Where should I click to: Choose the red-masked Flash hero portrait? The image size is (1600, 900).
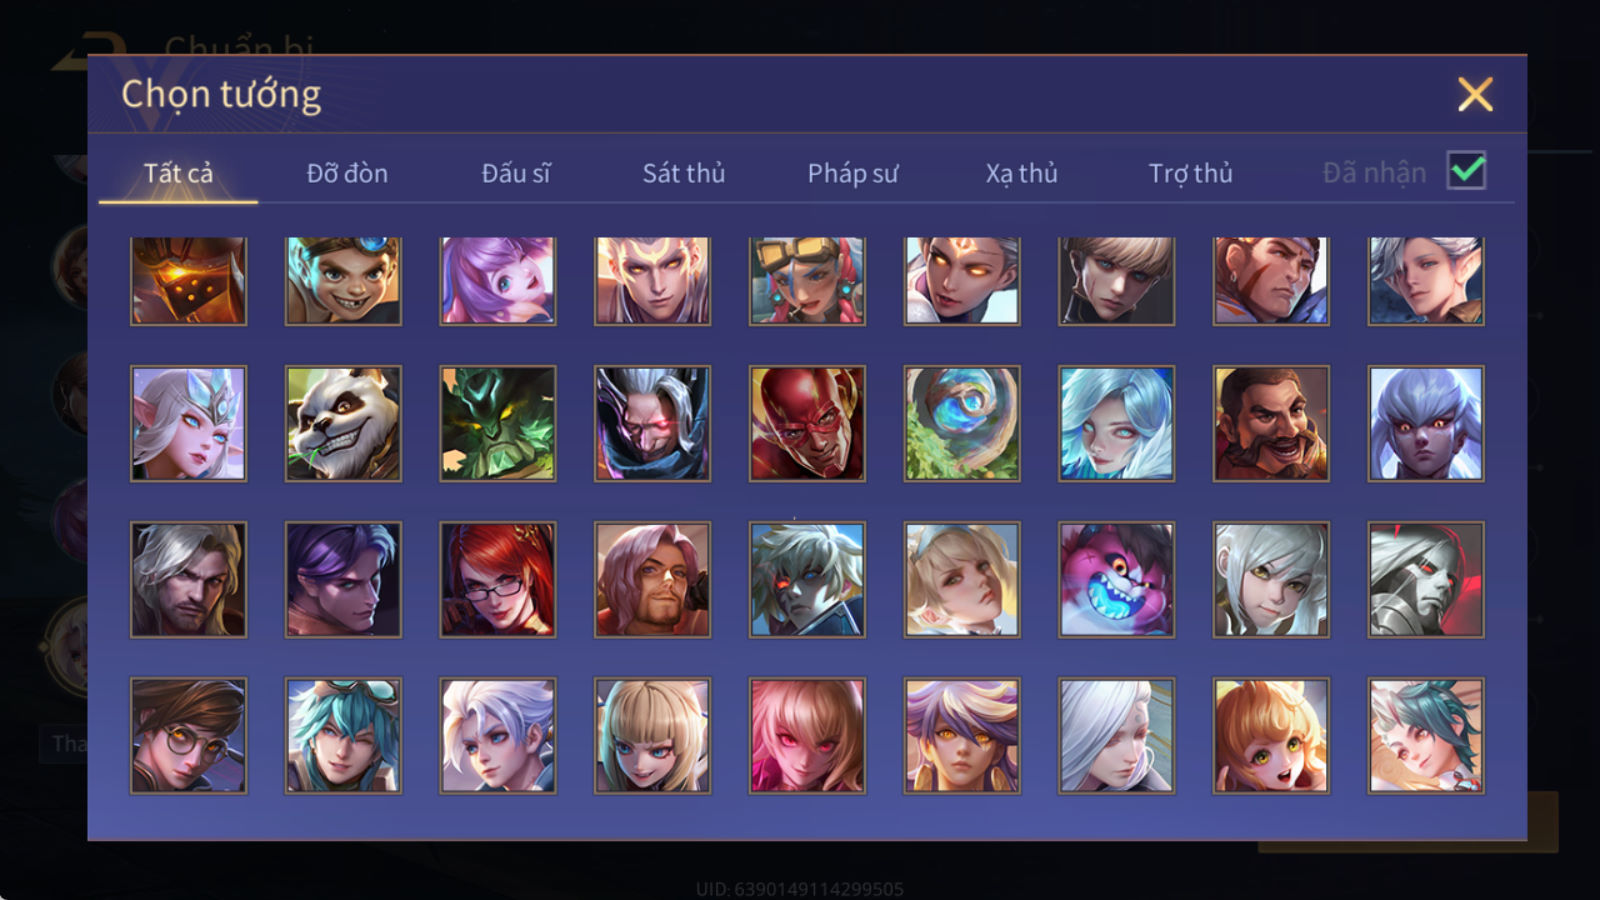click(807, 423)
